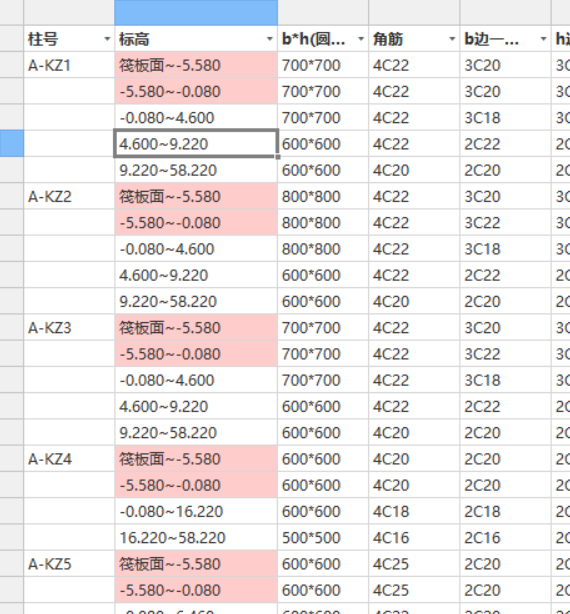
Task: Select the blue highlighted column header above 标高
Action: 196,13
